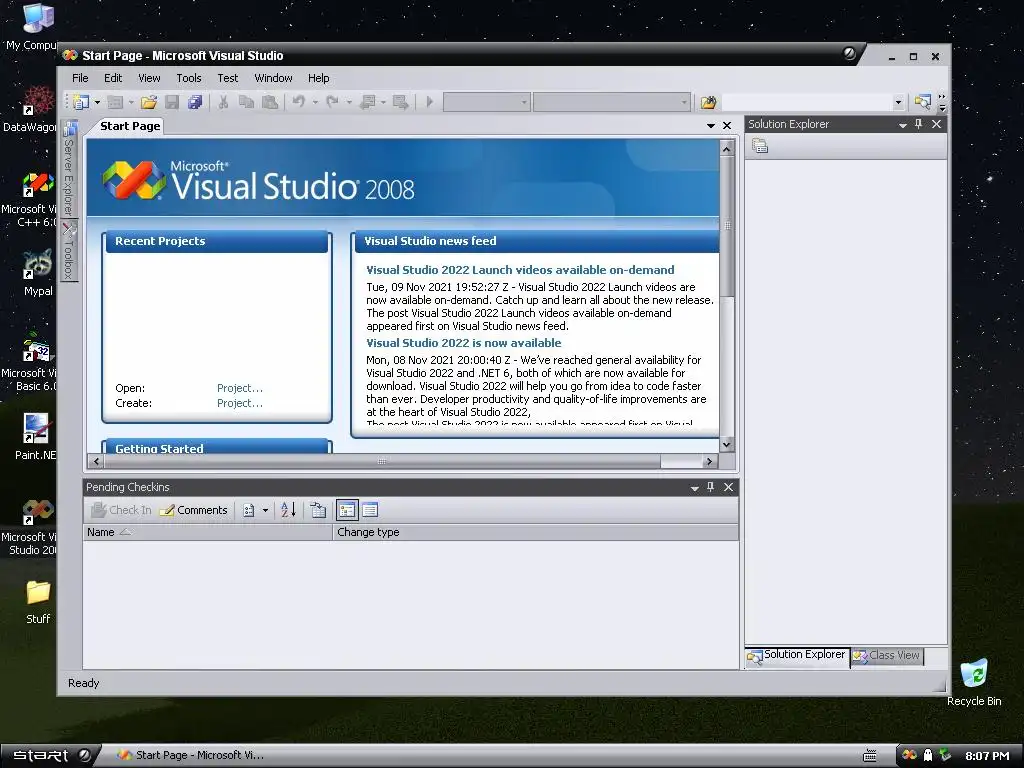Click the Recycle Bin desktop icon
Screen dimensions: 1024x768
pos(974,682)
